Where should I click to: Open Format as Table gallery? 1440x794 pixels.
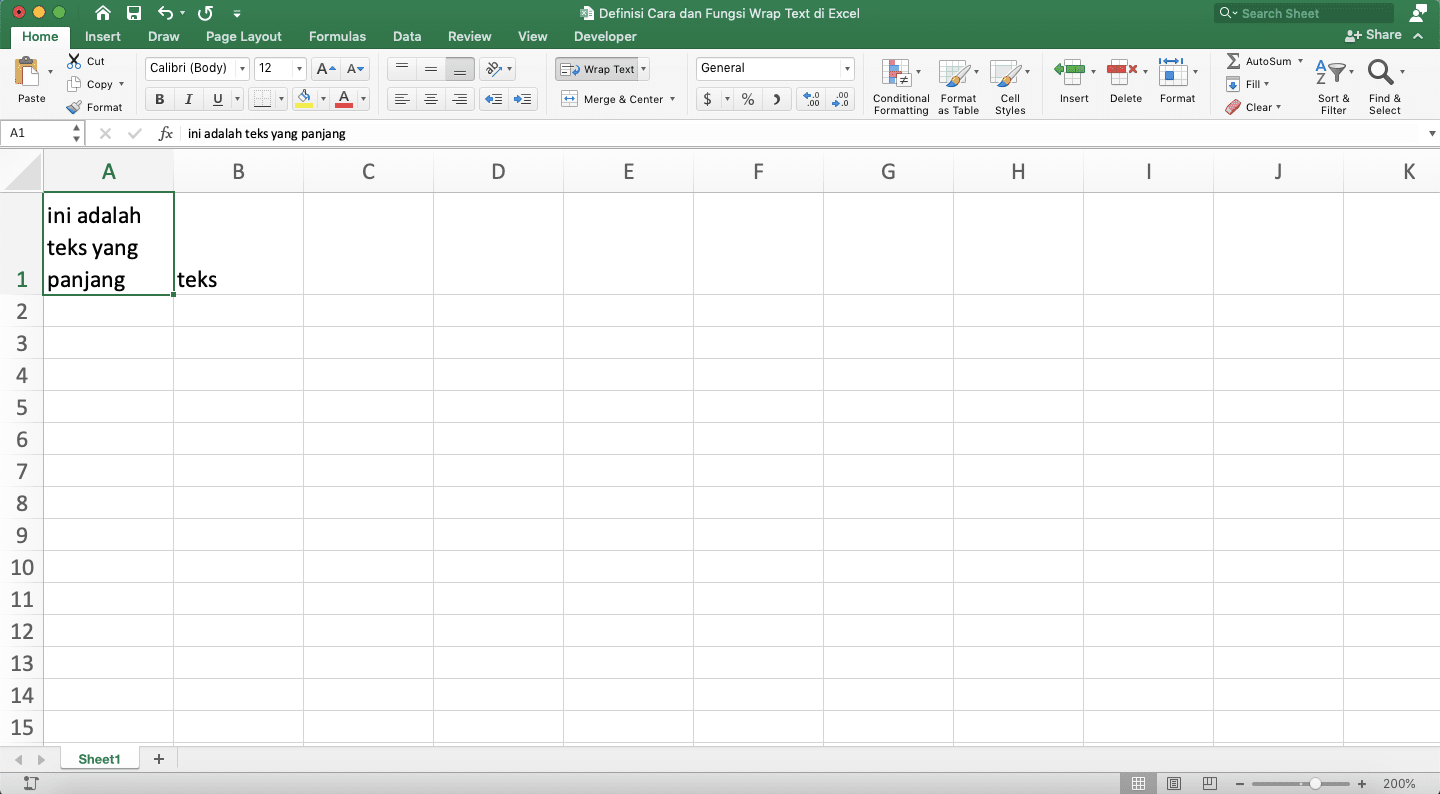(x=958, y=87)
